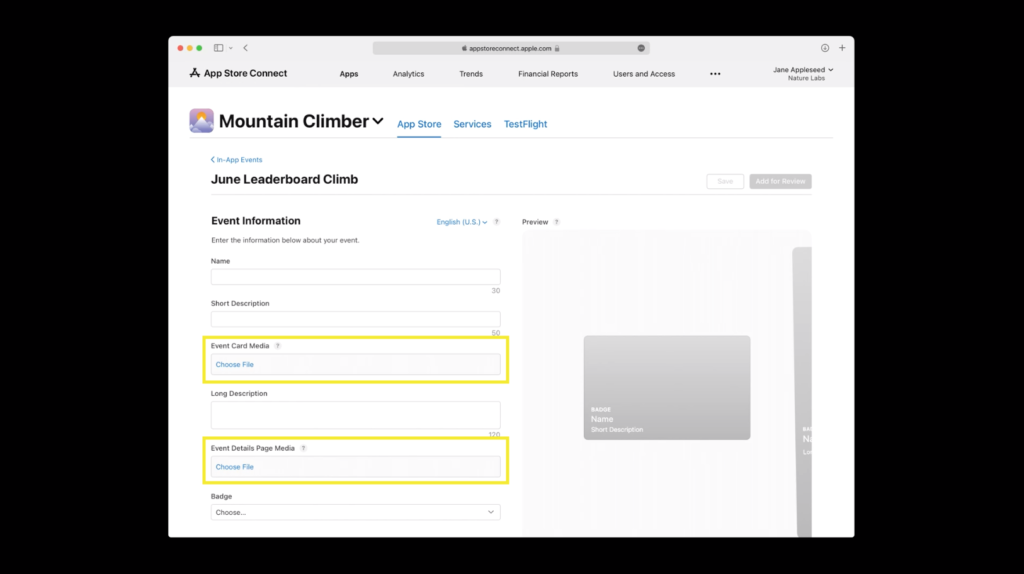The width and height of the screenshot is (1024, 574).
Task: Expand the sidebar options chevron
Action: [x=231, y=48]
